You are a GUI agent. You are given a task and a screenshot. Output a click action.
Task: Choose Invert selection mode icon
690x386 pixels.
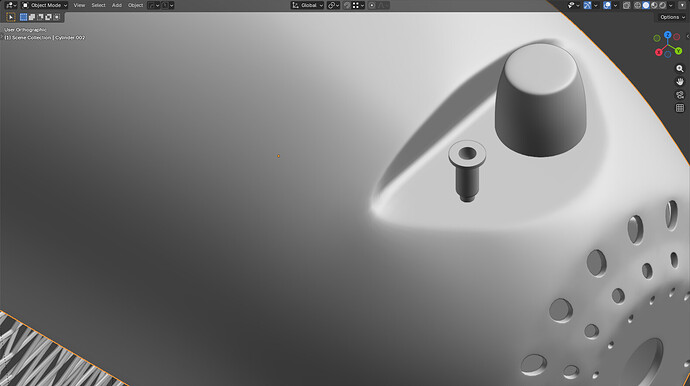pyautogui.click(x=48, y=17)
